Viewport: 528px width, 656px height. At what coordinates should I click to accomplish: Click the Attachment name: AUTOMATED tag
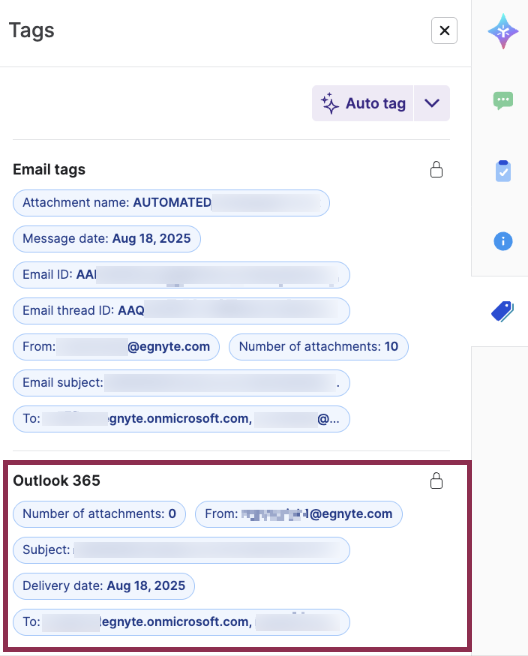pos(171,203)
